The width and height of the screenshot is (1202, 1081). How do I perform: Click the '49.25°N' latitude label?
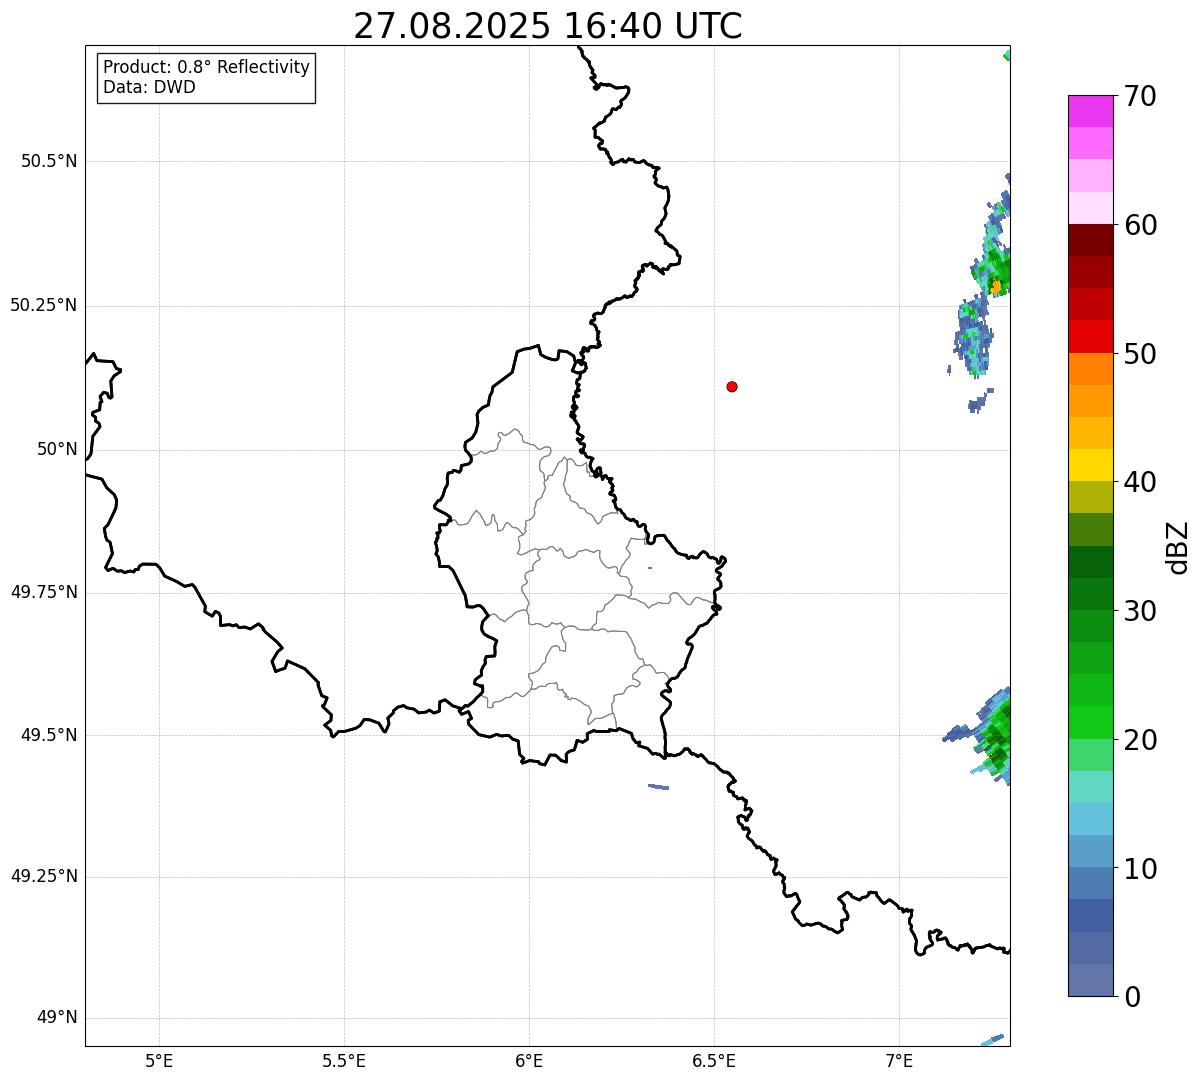44,876
